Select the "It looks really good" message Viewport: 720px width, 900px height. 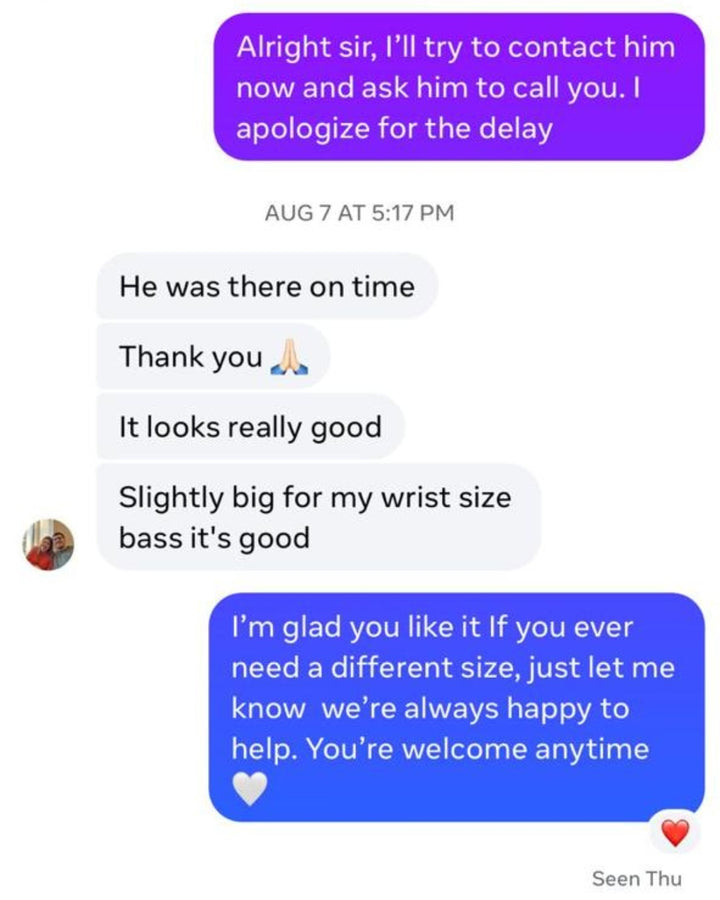tap(251, 427)
